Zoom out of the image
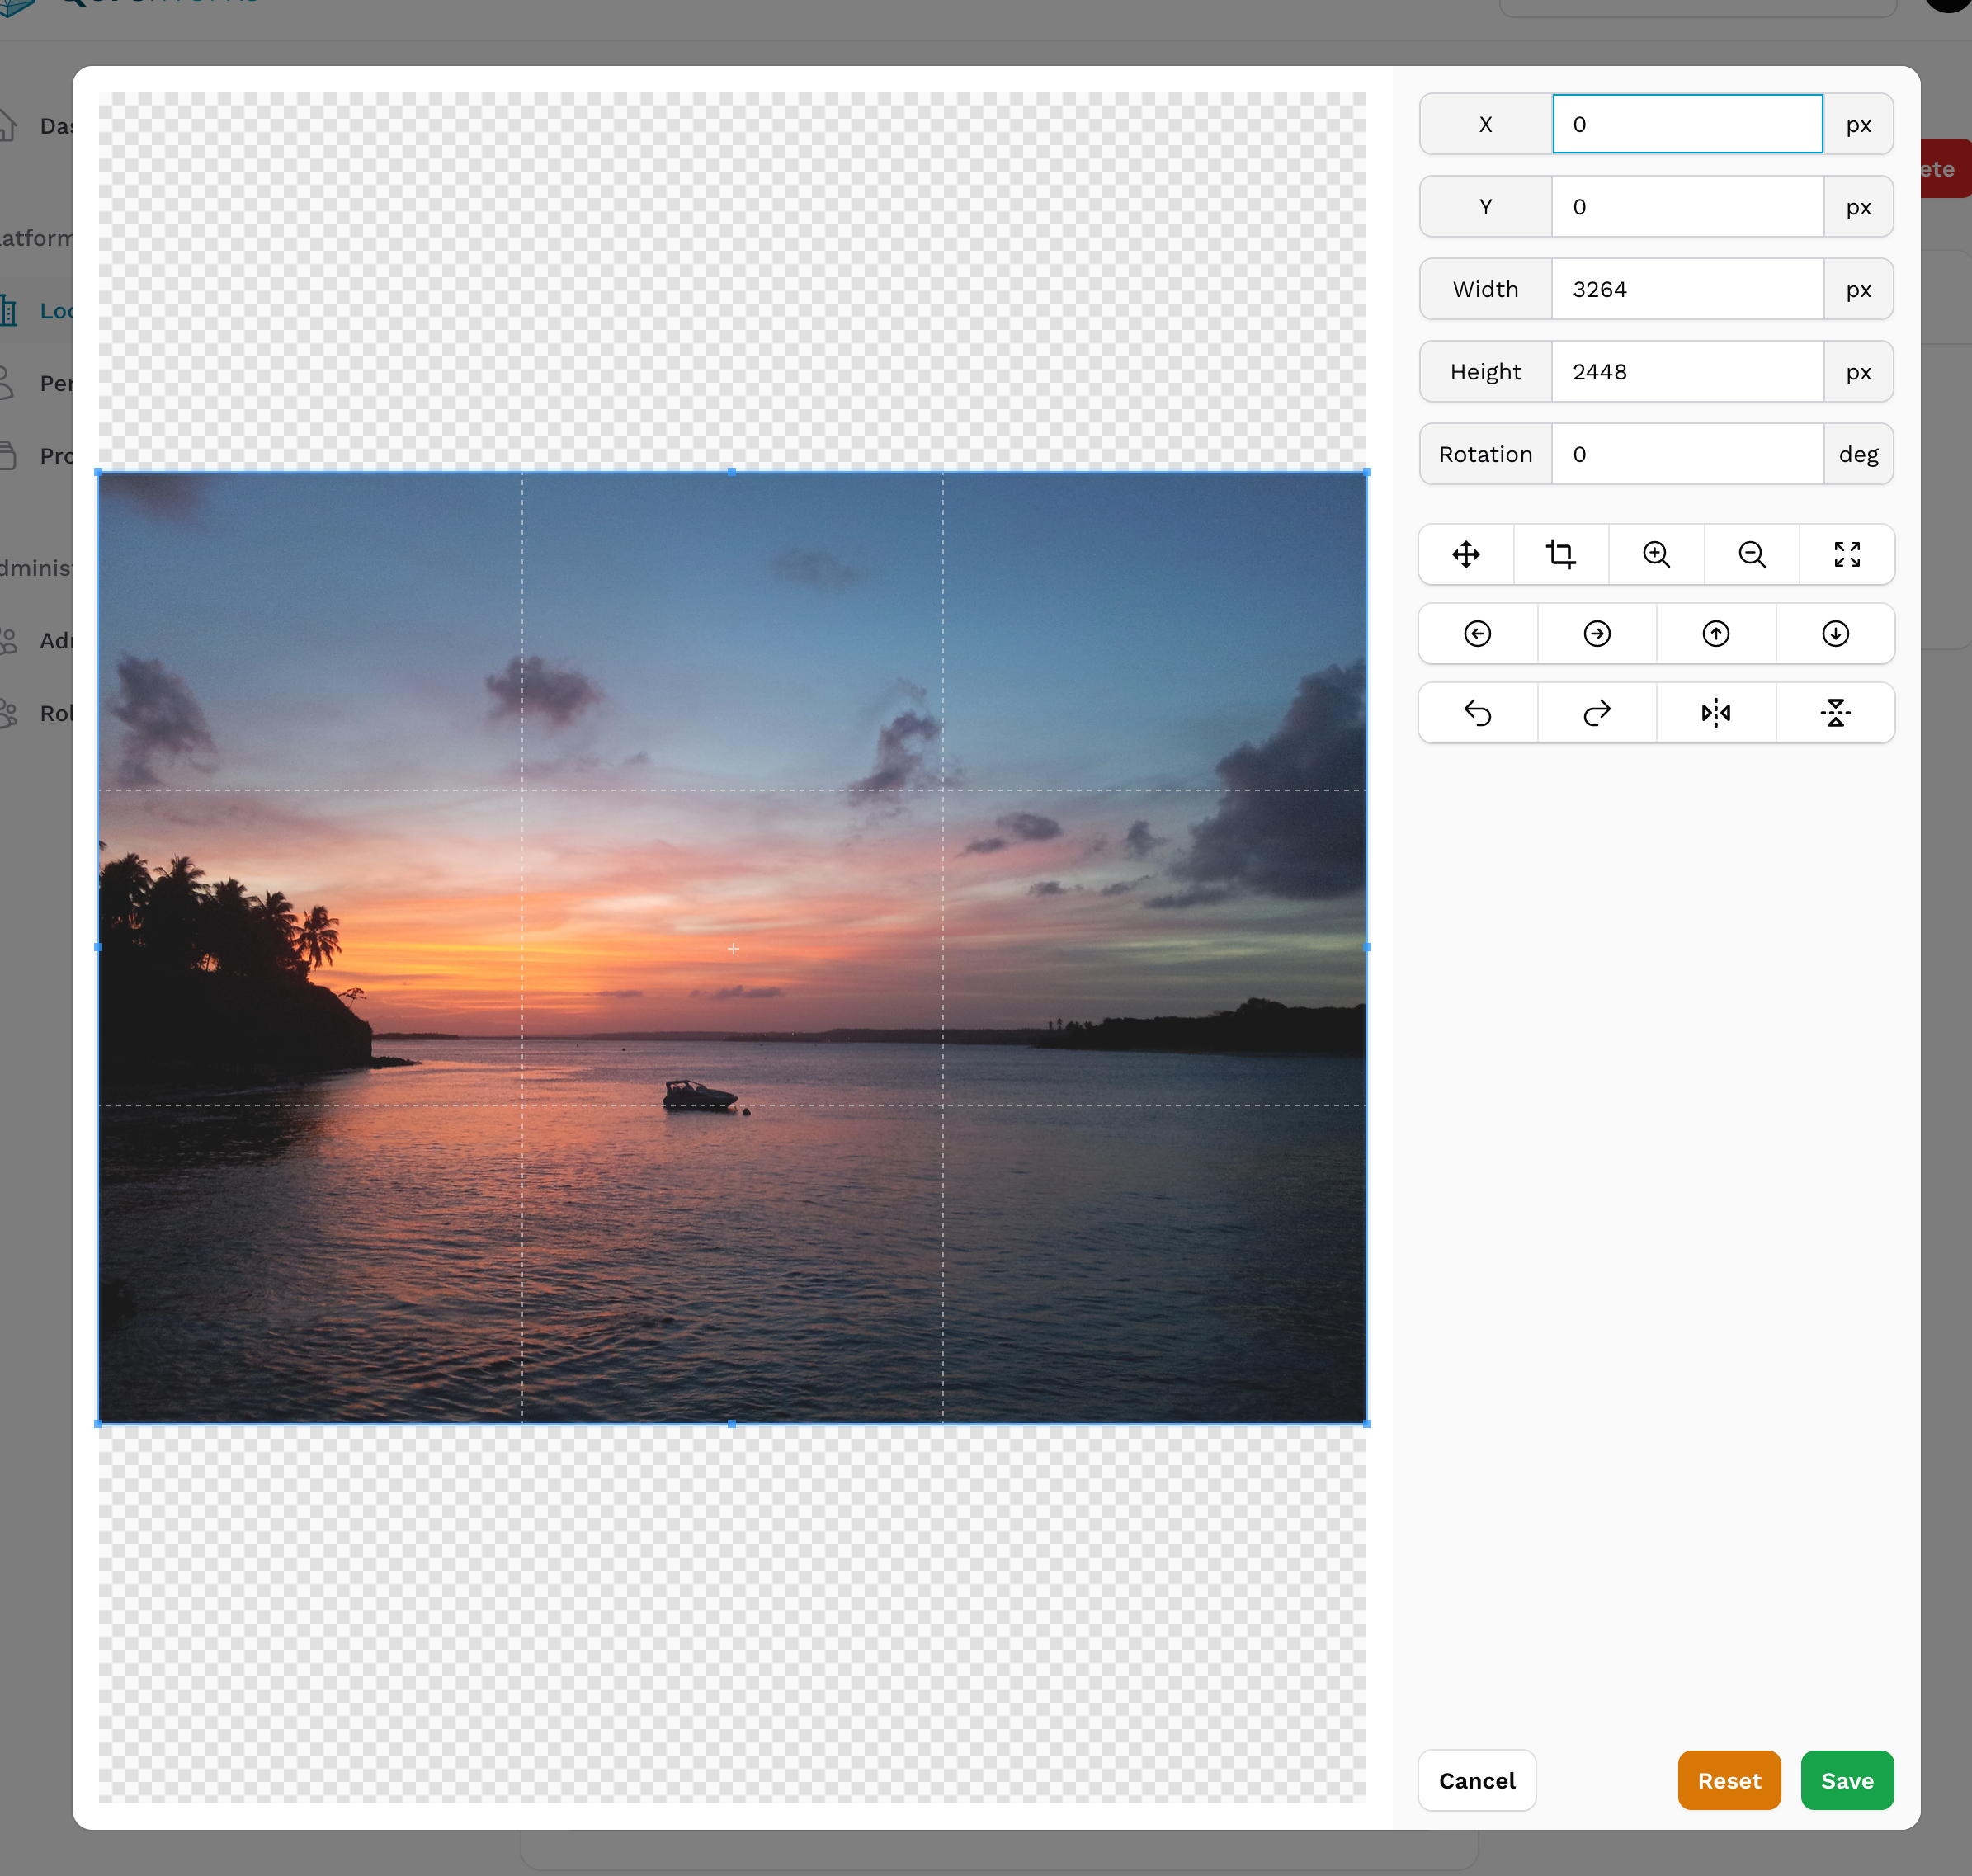The width and height of the screenshot is (1972, 1876). tap(1751, 554)
